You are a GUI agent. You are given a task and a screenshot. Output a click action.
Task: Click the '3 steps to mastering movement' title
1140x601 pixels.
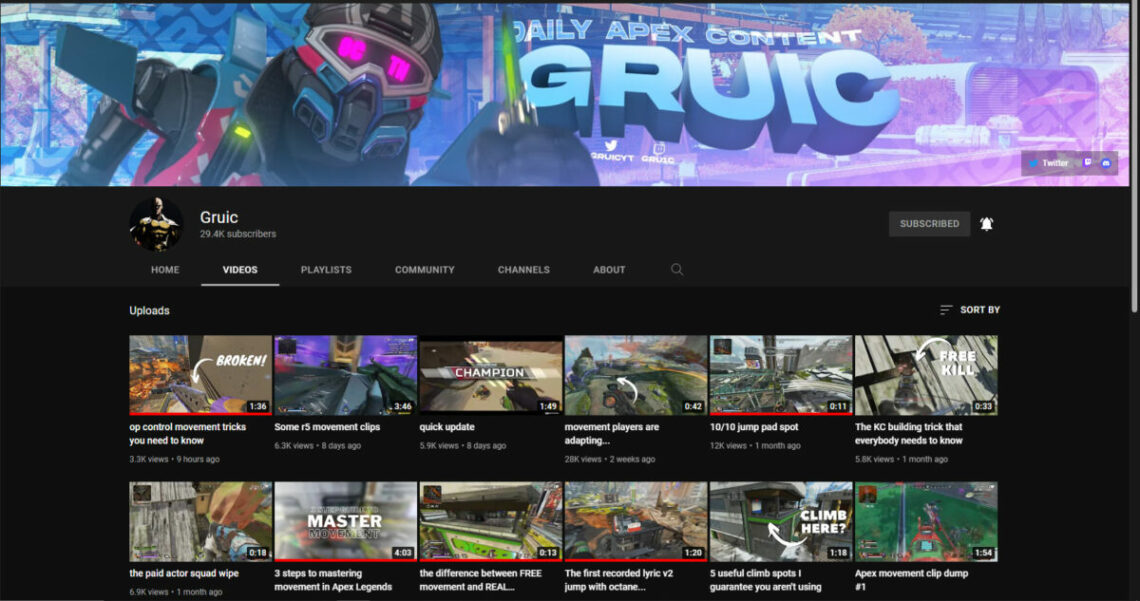[x=344, y=580]
